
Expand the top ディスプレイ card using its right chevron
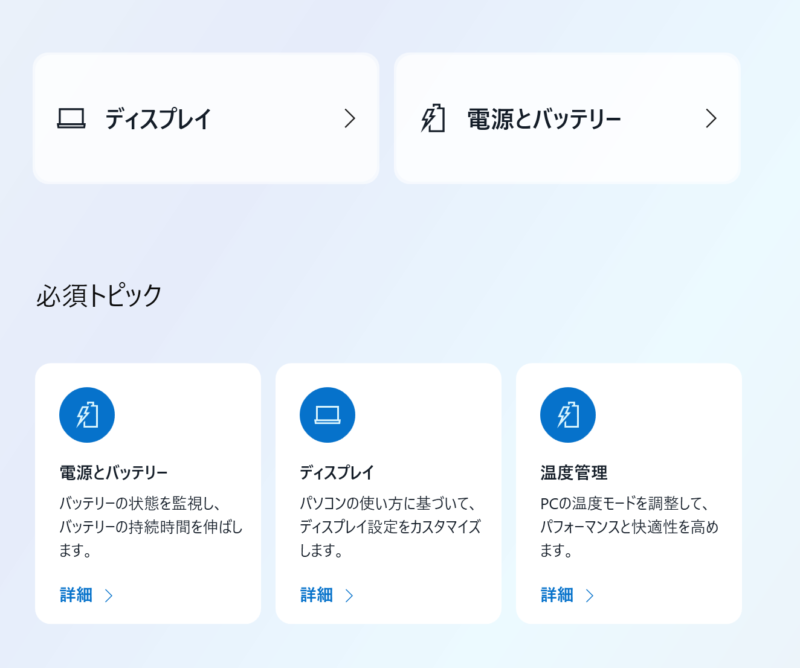tap(349, 119)
